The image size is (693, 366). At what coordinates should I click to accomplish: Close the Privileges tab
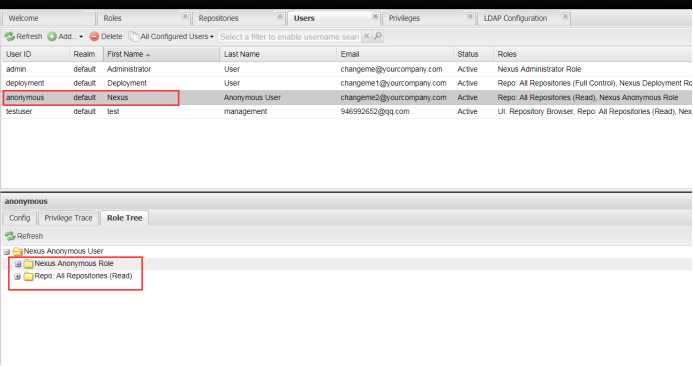click(x=470, y=17)
